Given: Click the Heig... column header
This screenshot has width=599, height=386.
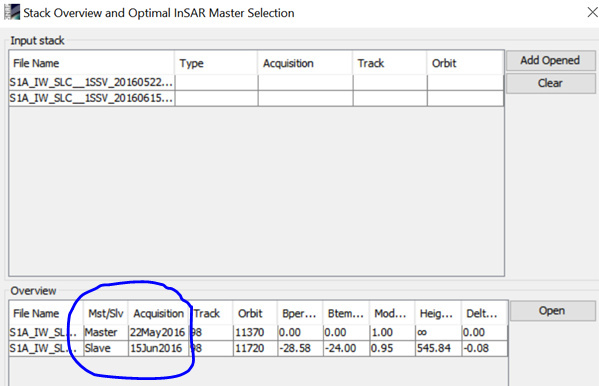Looking at the screenshot, I should [438, 313].
